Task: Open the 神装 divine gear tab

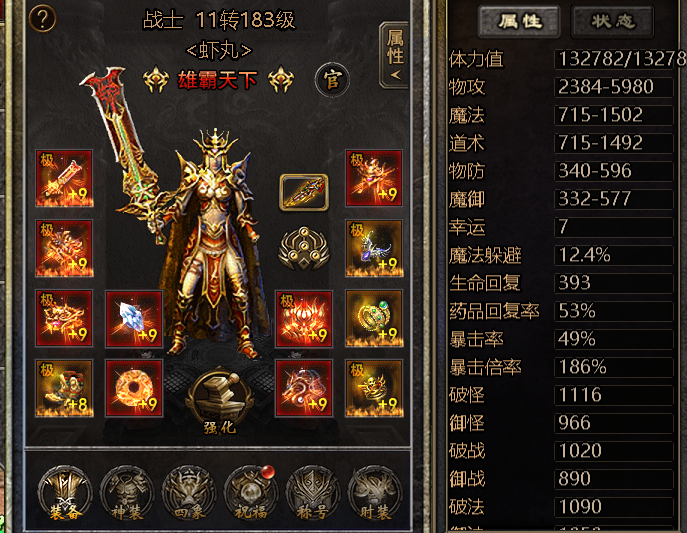Action: 127,494
